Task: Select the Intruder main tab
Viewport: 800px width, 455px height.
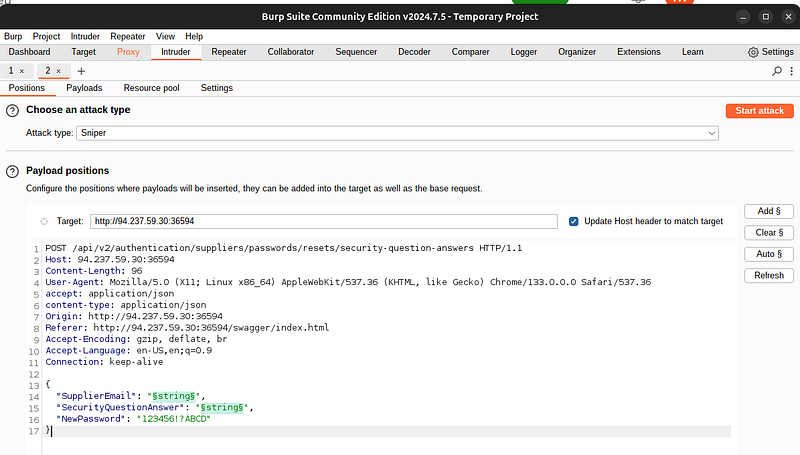Action: pos(176,52)
